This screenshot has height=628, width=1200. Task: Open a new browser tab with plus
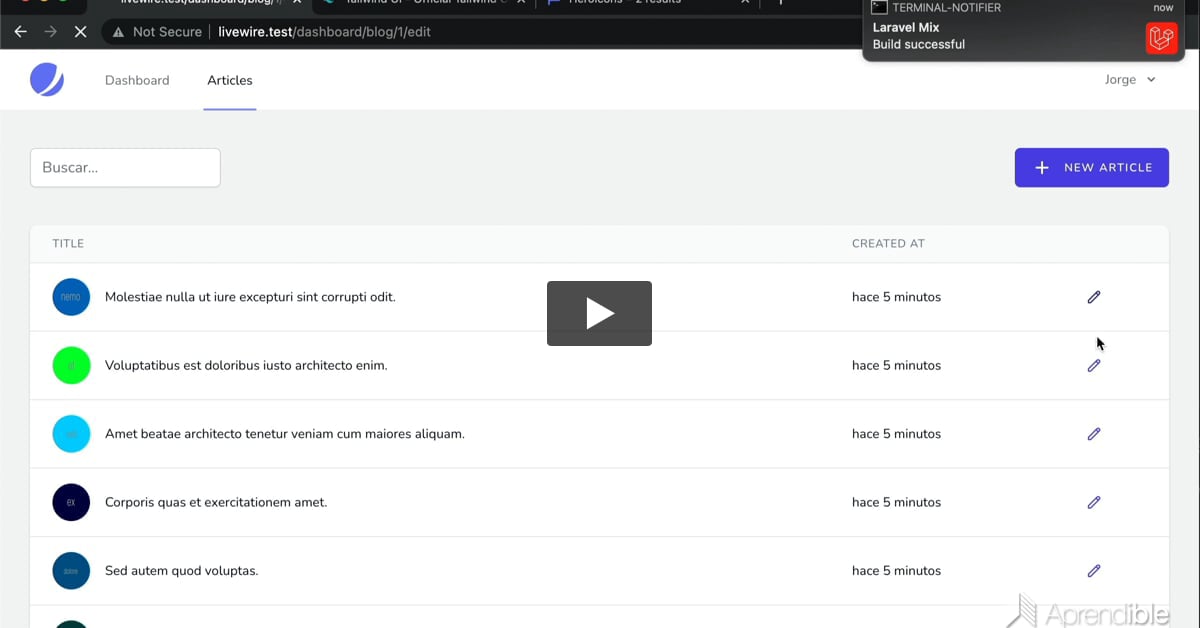pyautogui.click(x=781, y=3)
